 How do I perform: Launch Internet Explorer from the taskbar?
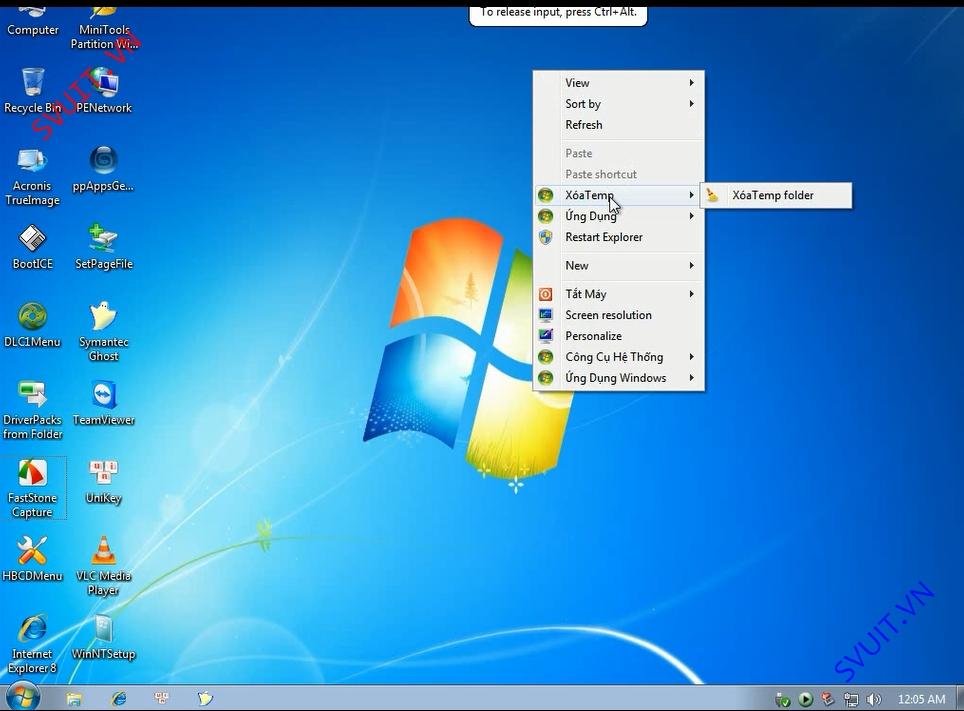(x=119, y=698)
